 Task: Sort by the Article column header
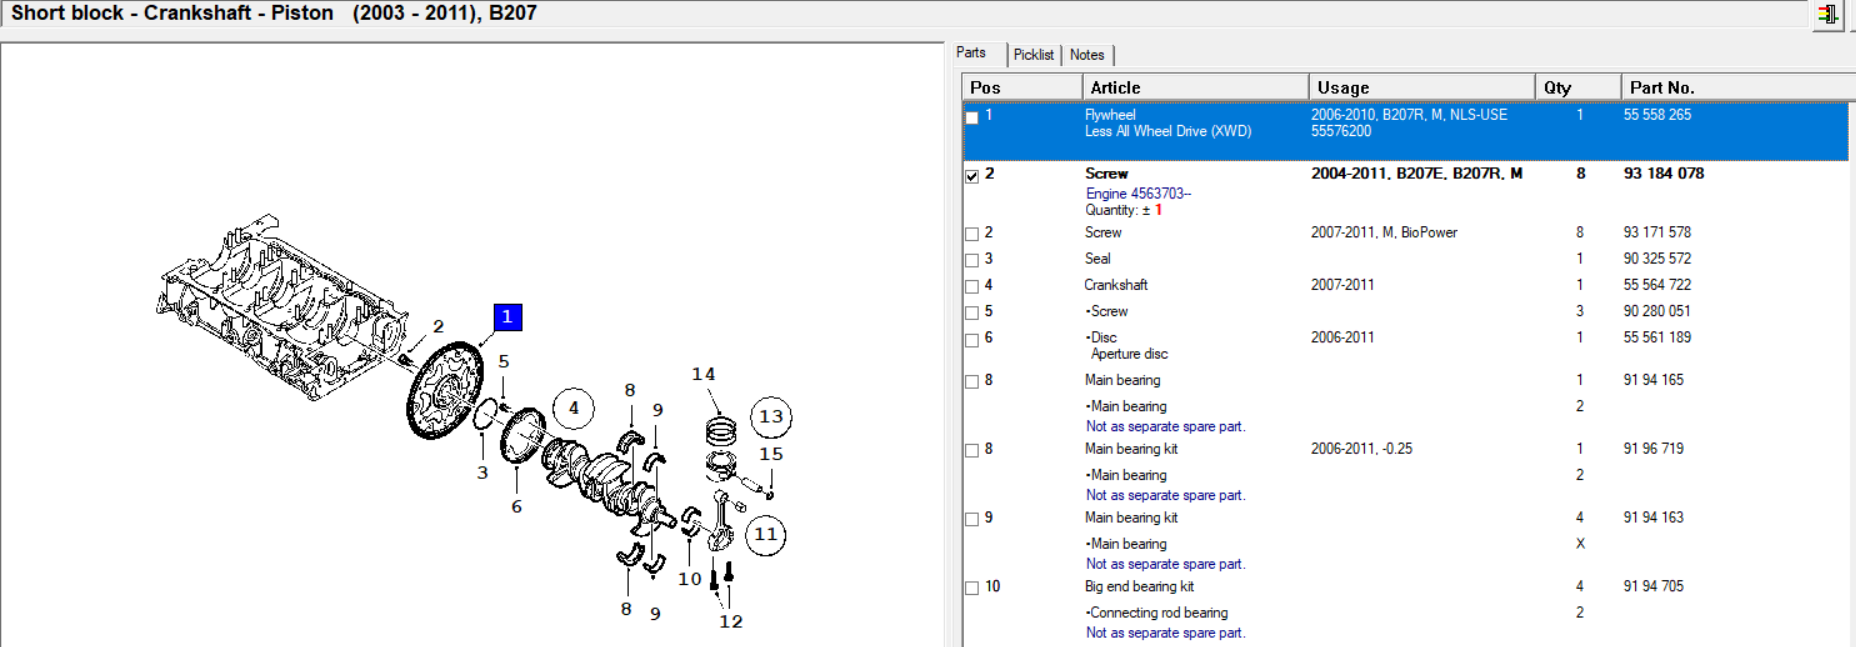[1195, 87]
